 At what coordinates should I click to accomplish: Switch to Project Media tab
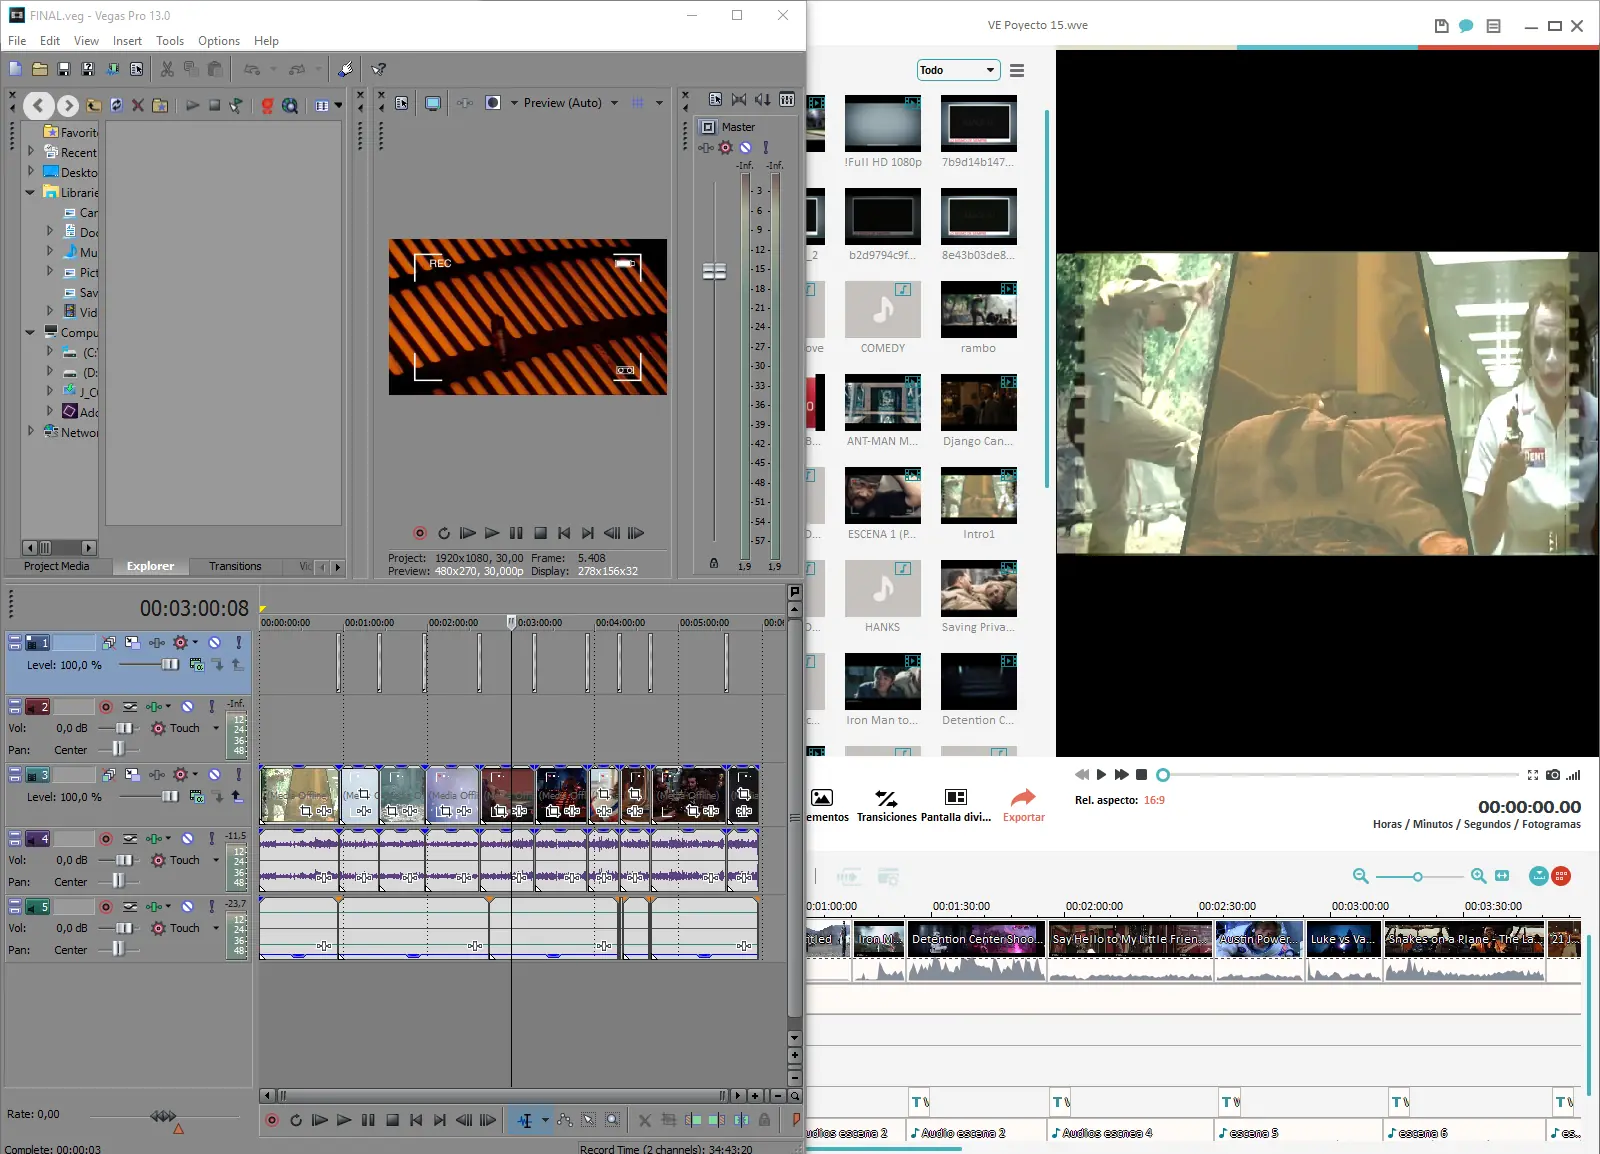[x=57, y=566]
